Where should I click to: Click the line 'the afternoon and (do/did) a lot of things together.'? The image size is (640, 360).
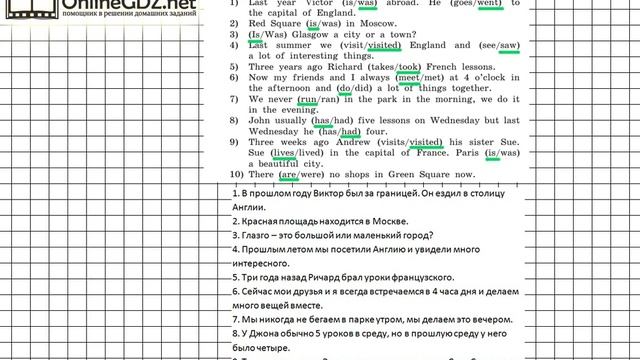[x=370, y=88]
